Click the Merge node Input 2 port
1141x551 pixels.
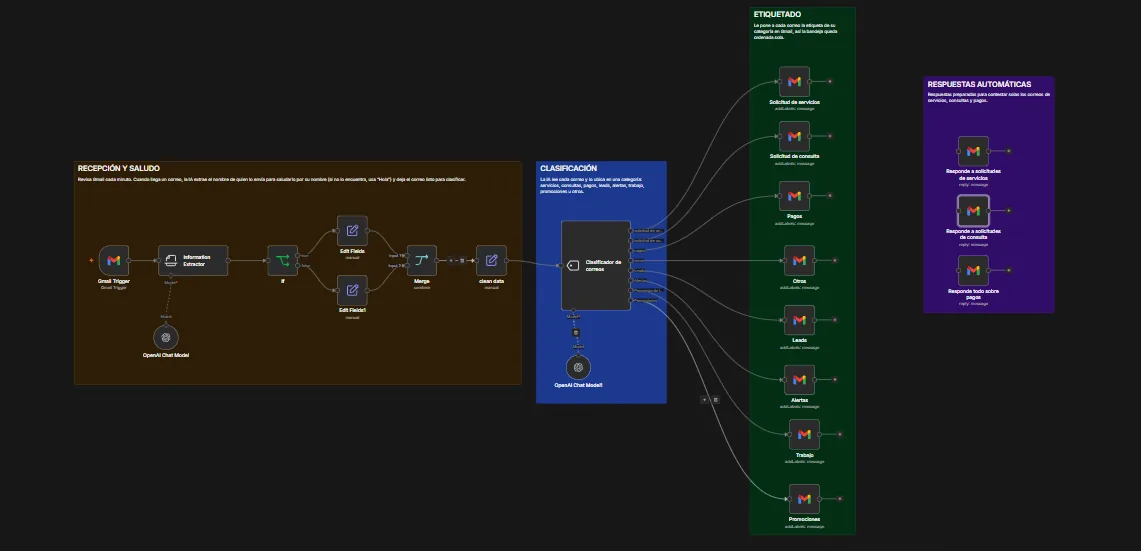click(x=407, y=266)
